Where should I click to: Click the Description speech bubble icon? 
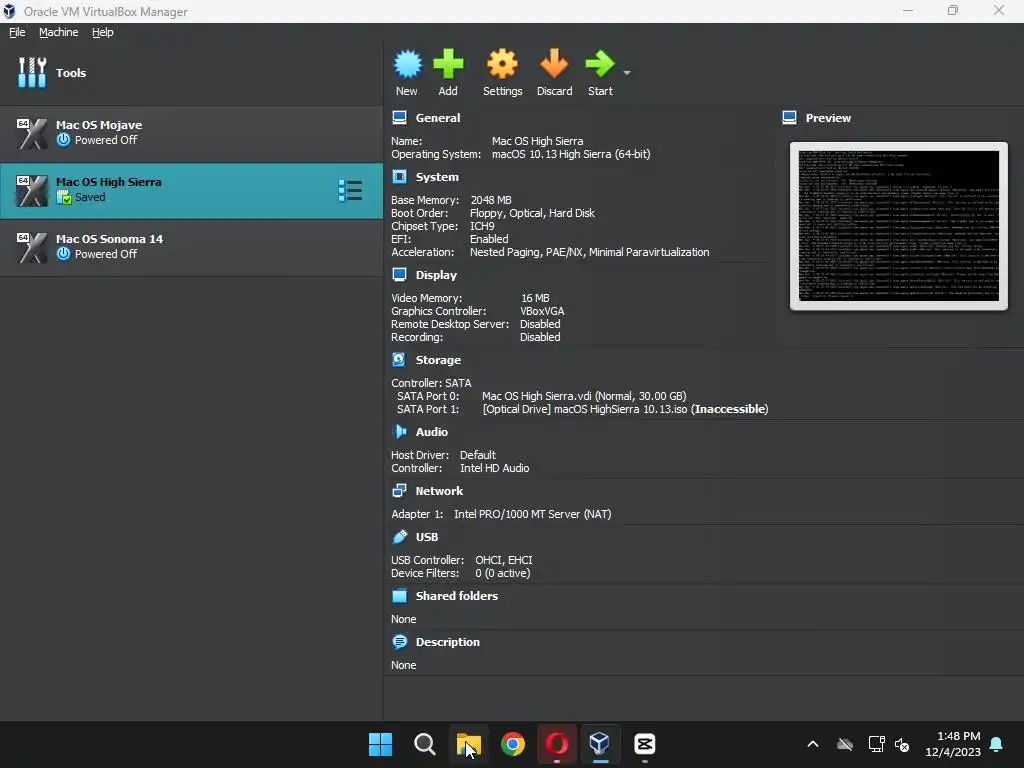pyautogui.click(x=399, y=641)
